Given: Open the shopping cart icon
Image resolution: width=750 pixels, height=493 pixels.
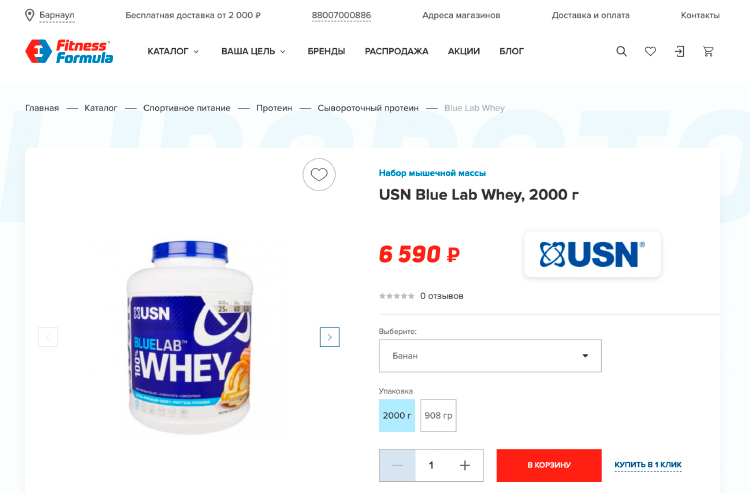Looking at the screenshot, I should pyautogui.click(x=708, y=51).
